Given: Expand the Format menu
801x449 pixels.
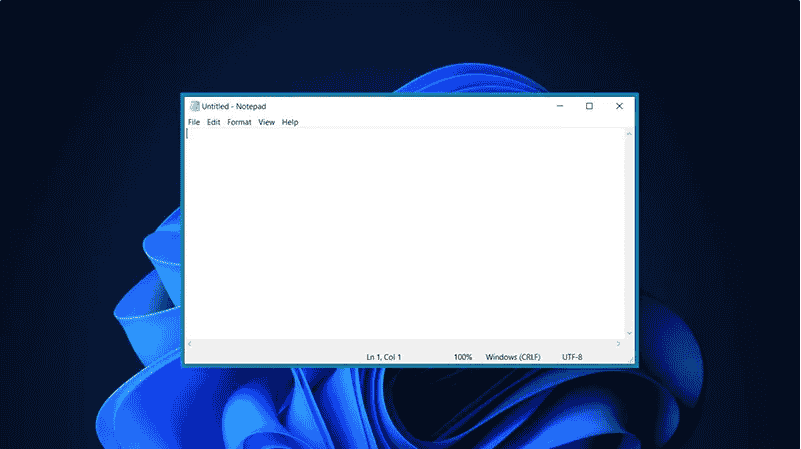Looking at the screenshot, I should click(x=239, y=122).
